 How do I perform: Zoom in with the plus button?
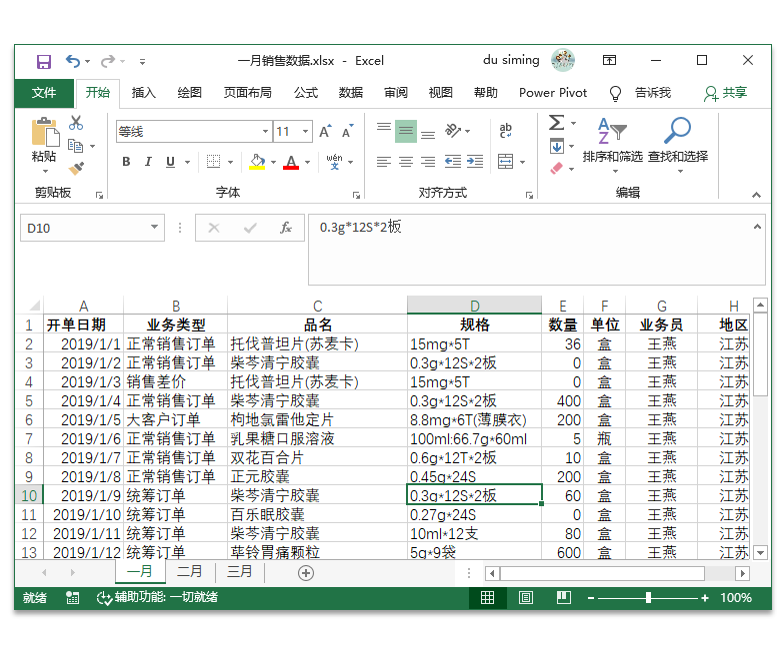(x=705, y=598)
